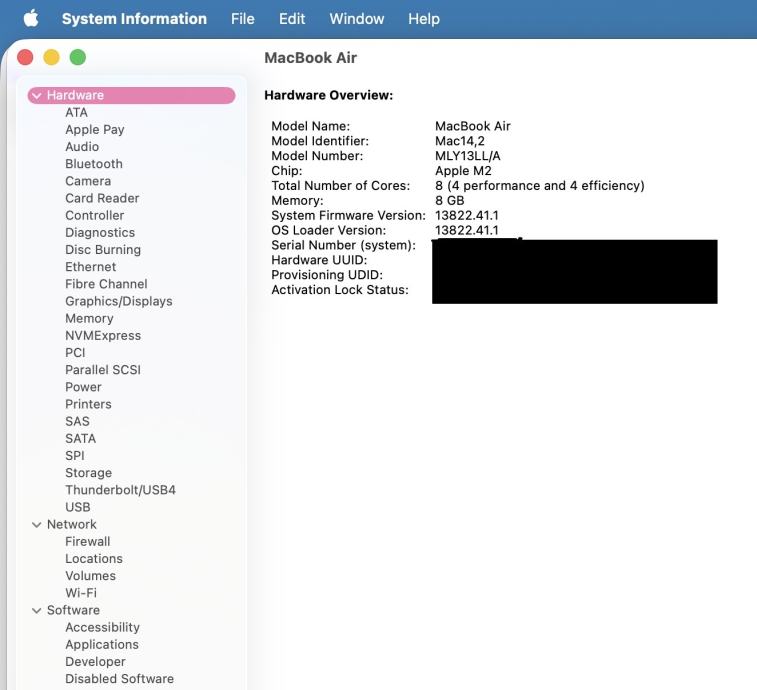Click the MacBook Air window title
Image resolution: width=757 pixels, height=690 pixels.
(310, 57)
